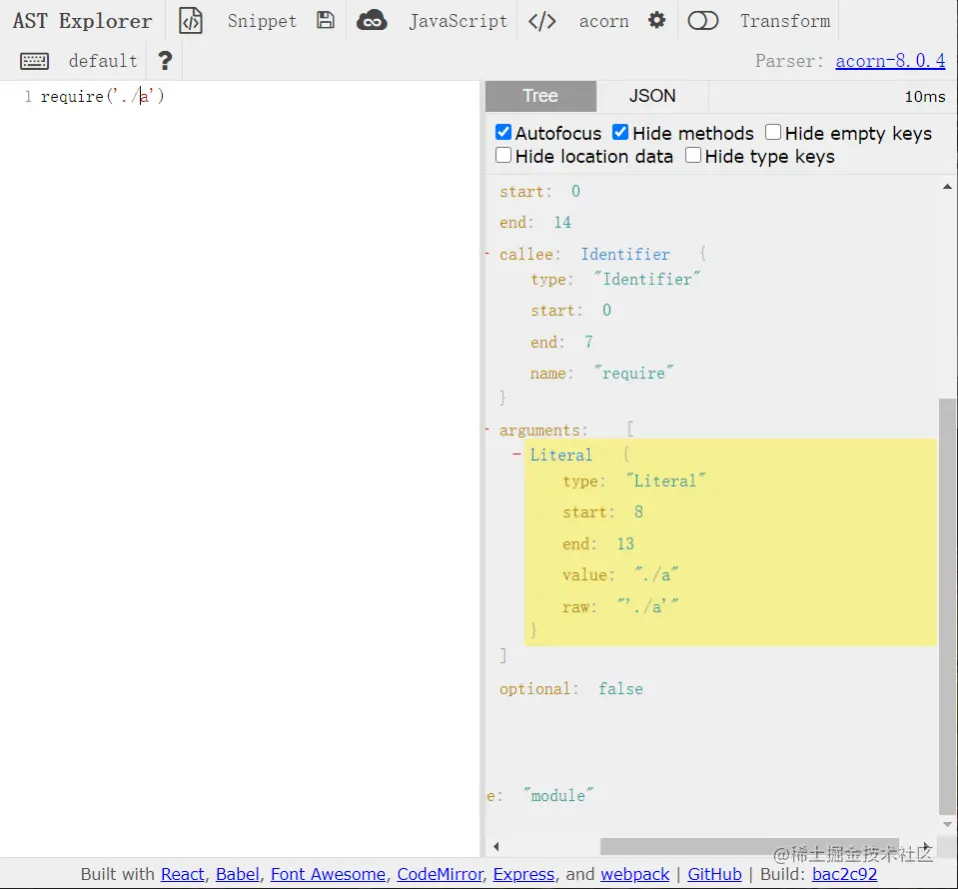Open the GitHub footer link
This screenshot has width=958, height=889.
714,874
